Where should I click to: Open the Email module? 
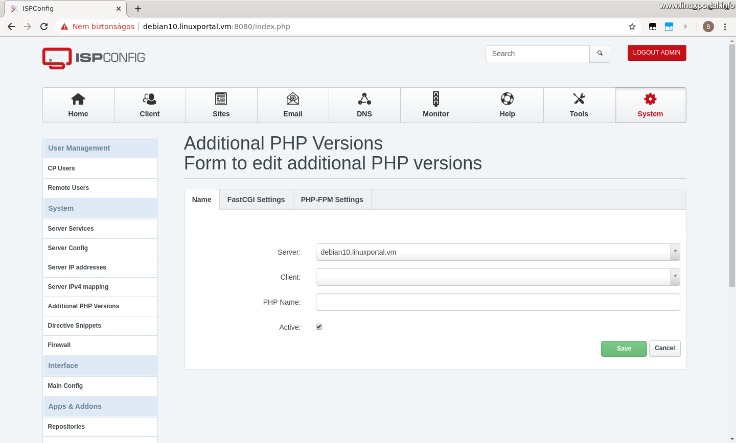[x=293, y=105]
